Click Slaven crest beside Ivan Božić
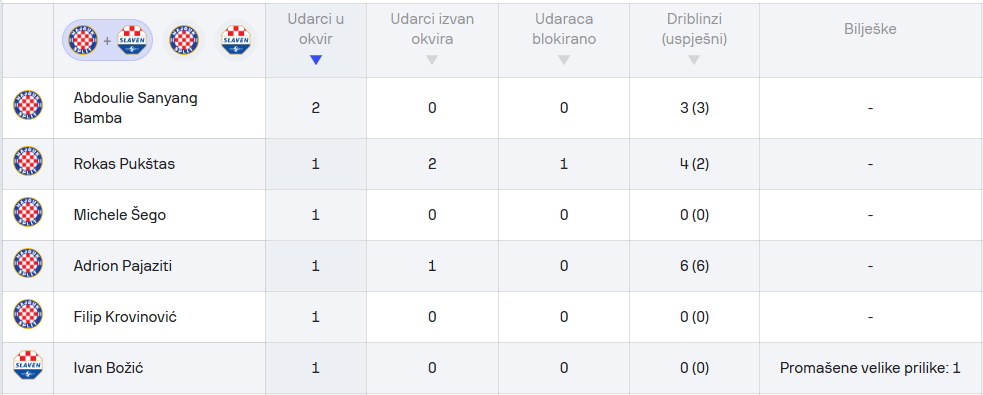This screenshot has width=983, height=395. pyautogui.click(x=28, y=365)
